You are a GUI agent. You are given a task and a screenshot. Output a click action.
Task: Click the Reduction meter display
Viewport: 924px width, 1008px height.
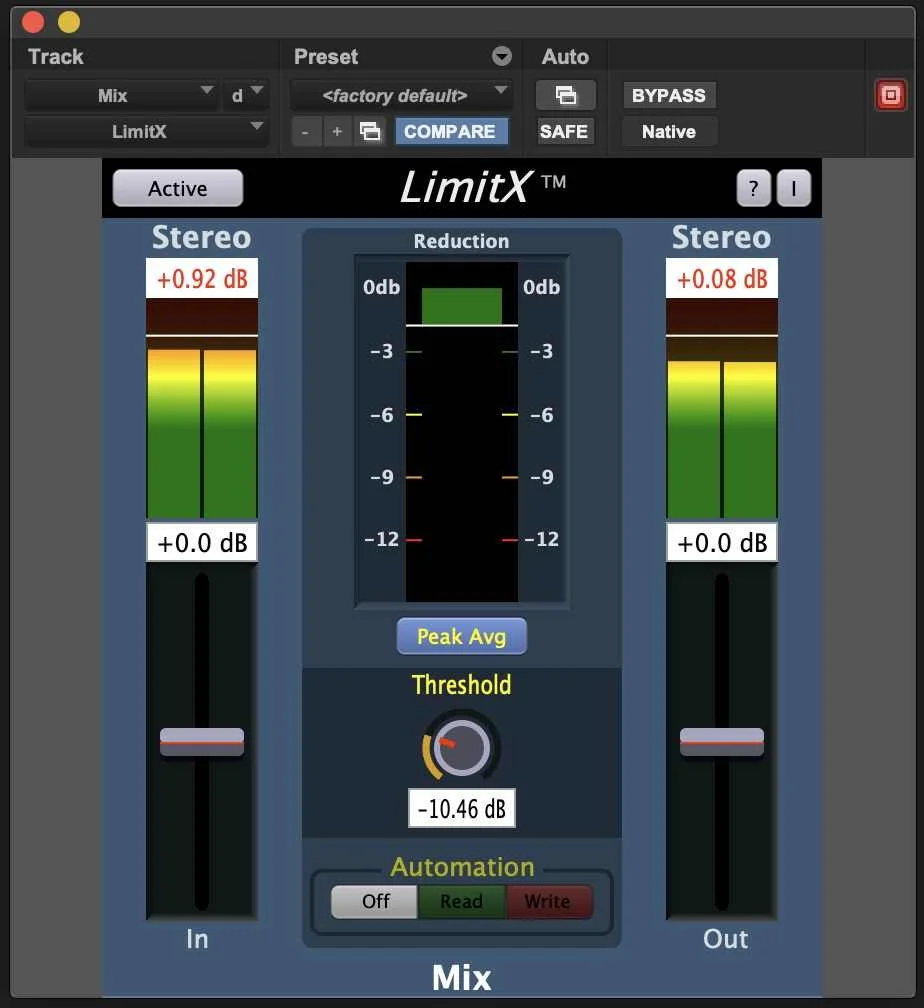[x=462, y=431]
